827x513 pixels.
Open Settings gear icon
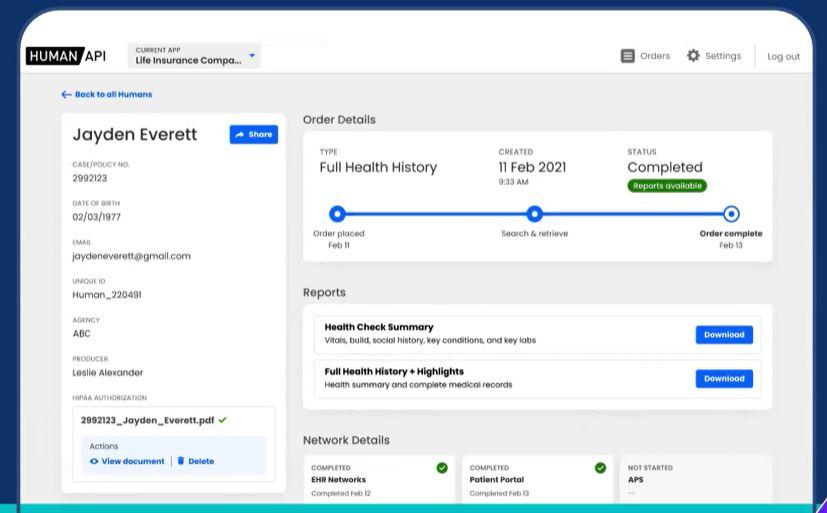(x=693, y=56)
